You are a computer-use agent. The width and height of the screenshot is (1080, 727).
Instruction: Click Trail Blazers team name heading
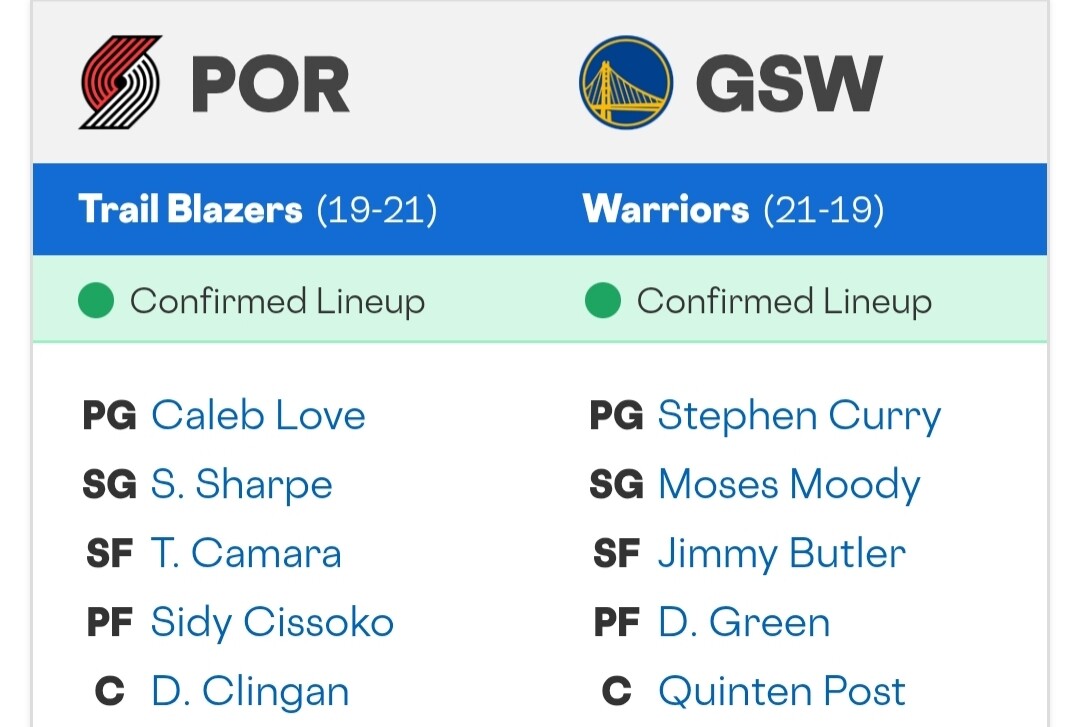pos(190,209)
